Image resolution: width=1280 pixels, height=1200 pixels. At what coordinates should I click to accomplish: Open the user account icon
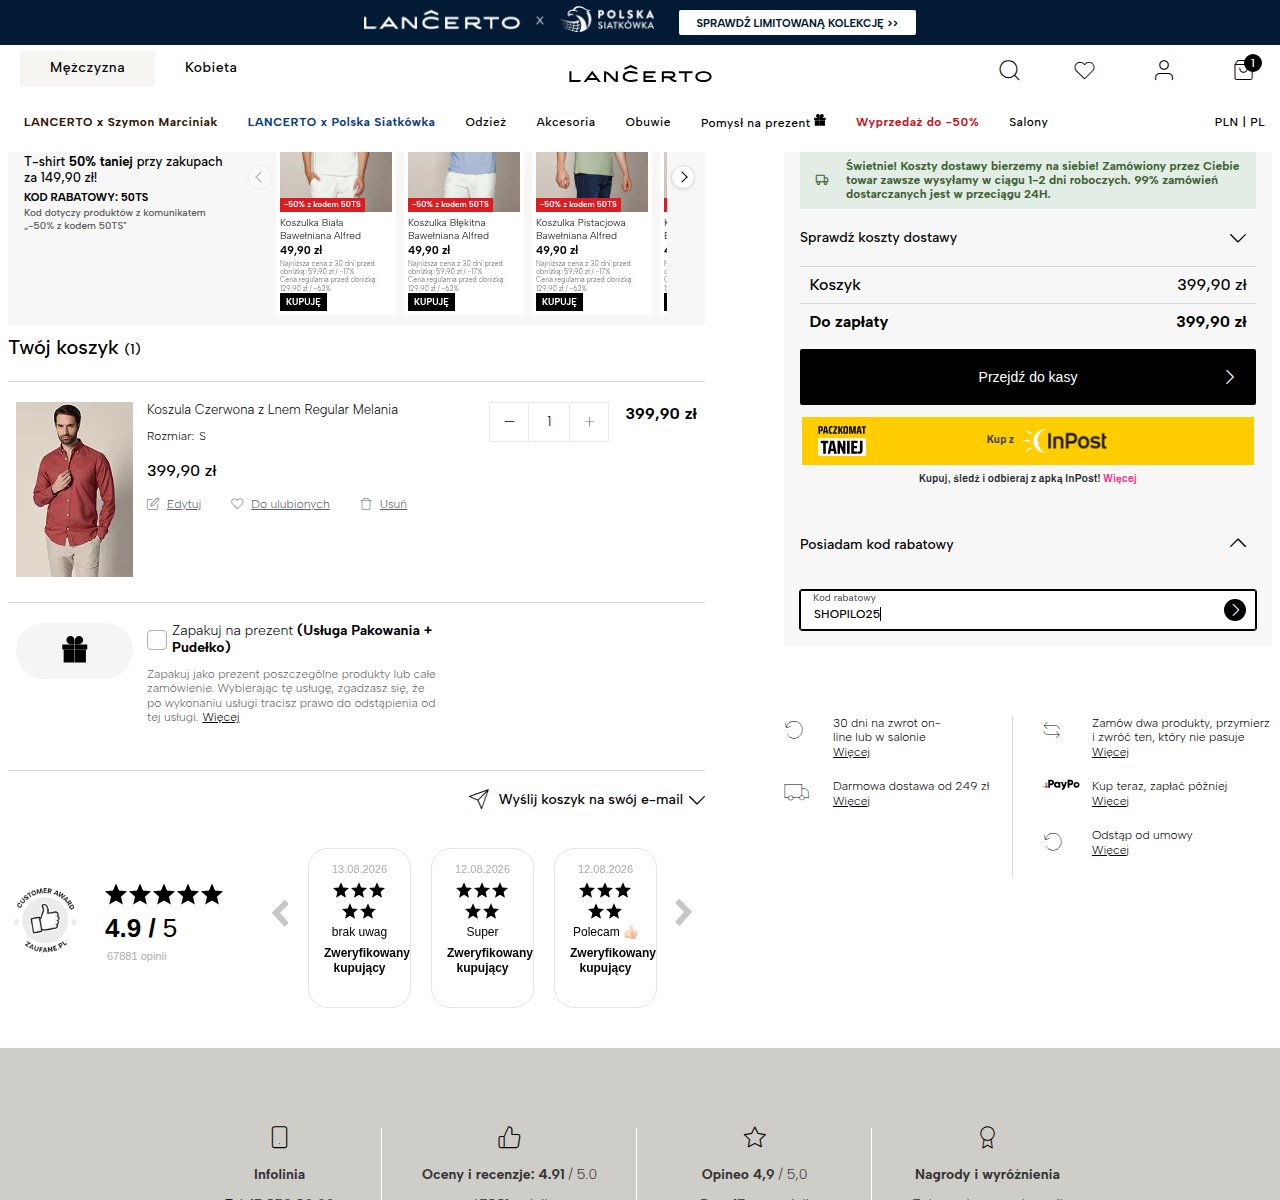point(1164,70)
